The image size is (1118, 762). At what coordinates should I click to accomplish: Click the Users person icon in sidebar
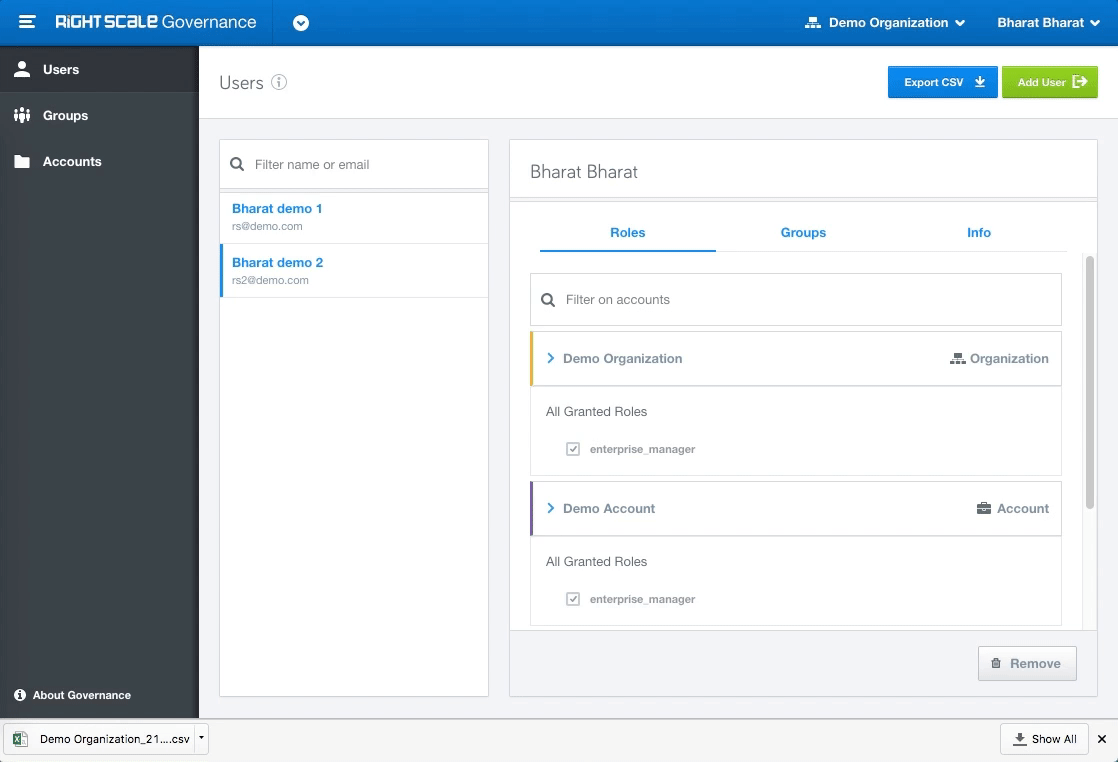[22, 69]
